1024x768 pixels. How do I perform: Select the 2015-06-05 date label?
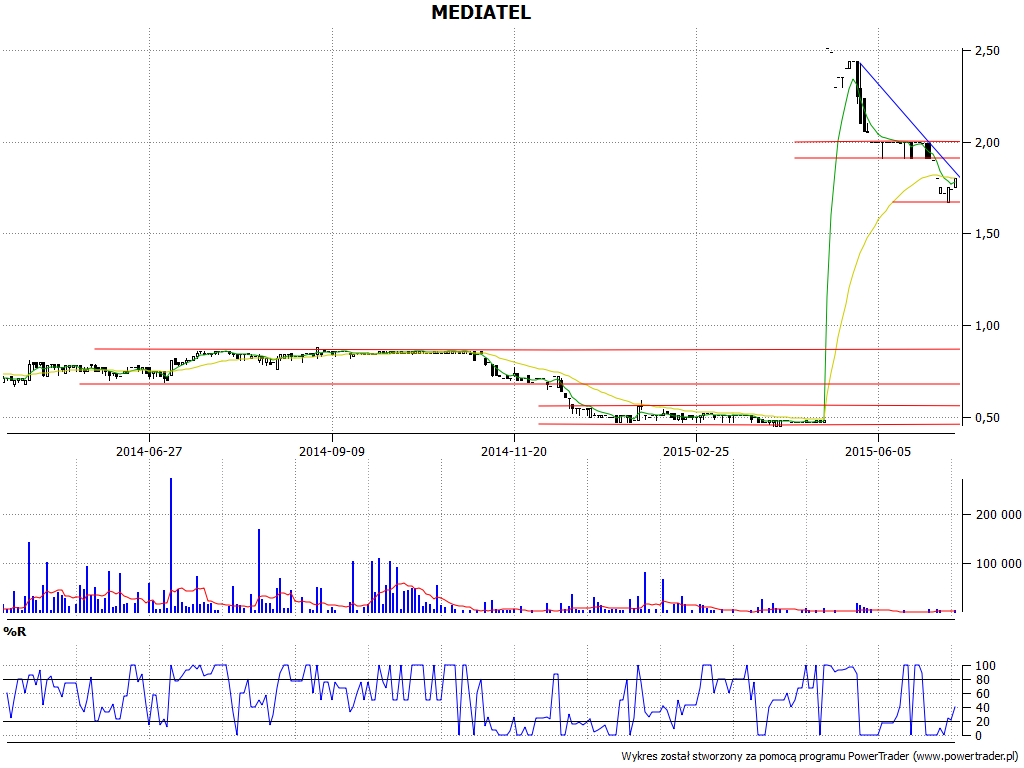pyautogui.click(x=878, y=451)
